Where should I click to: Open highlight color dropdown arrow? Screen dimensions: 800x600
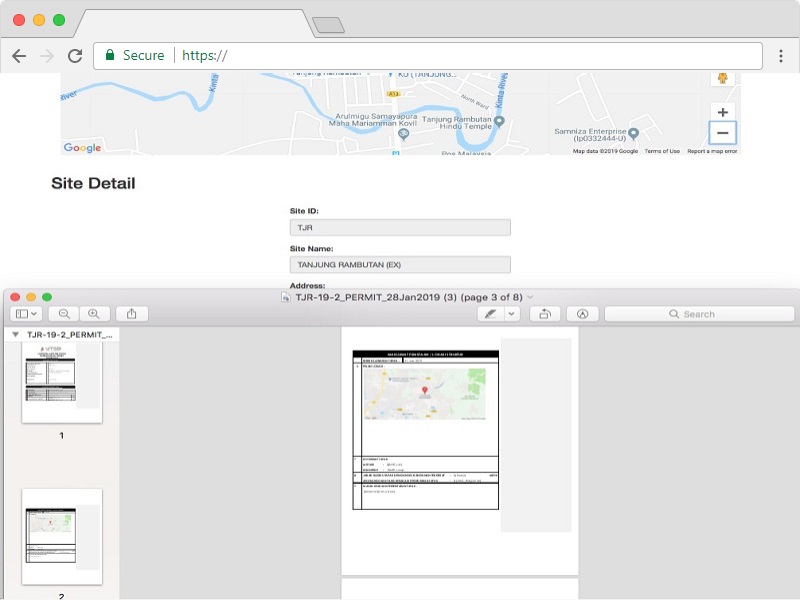click(x=512, y=314)
